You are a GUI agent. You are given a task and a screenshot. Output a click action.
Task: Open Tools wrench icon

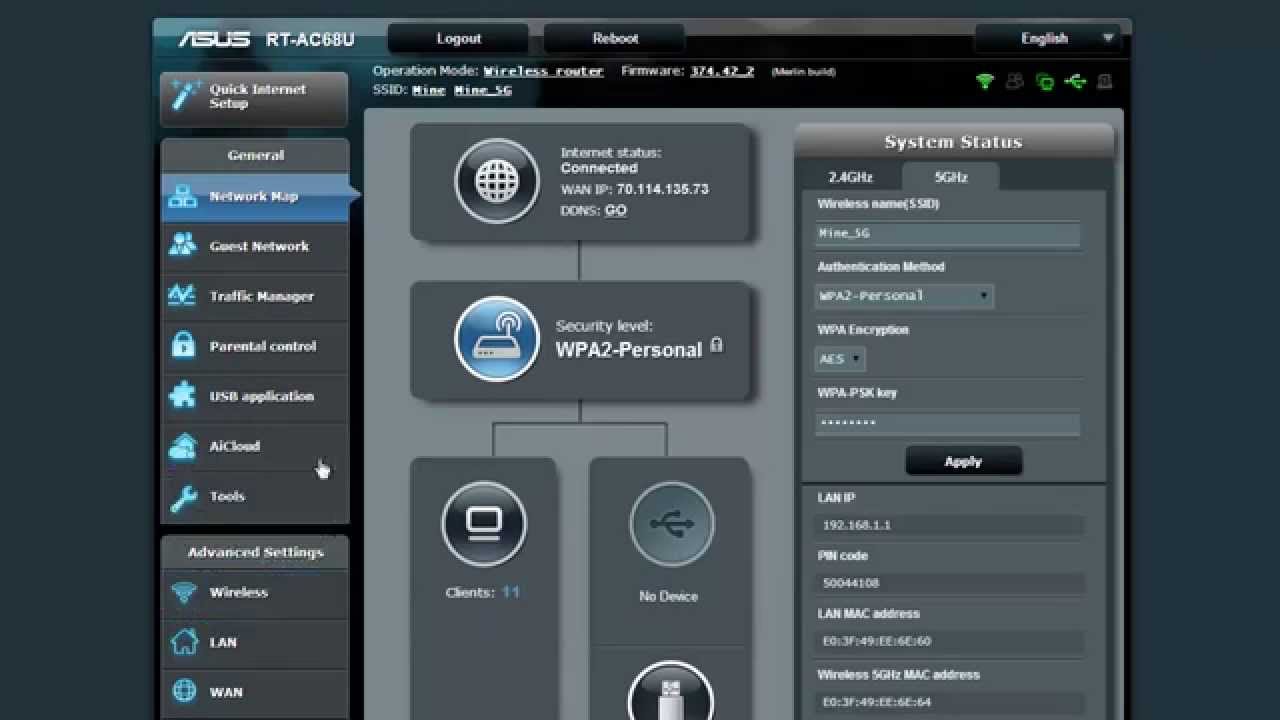click(183, 497)
